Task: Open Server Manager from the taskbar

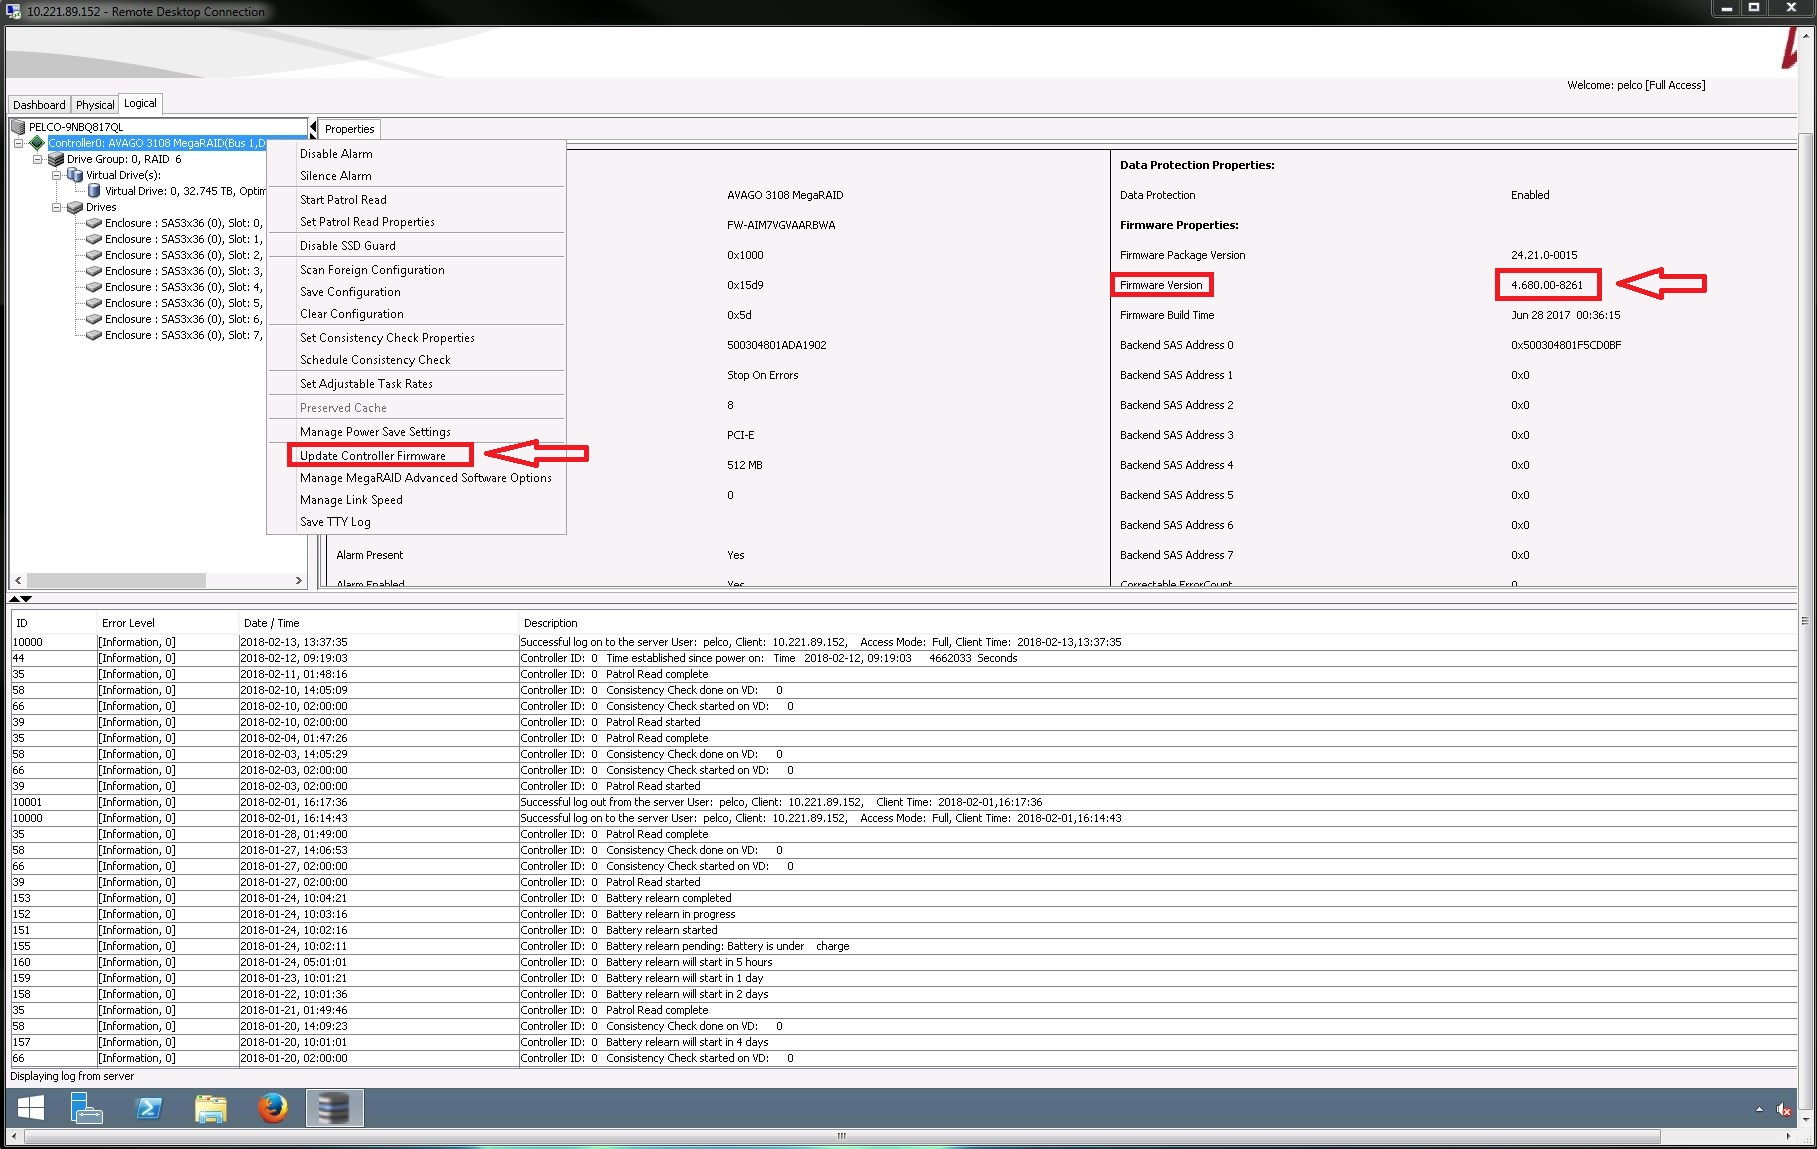Action: 87,1108
